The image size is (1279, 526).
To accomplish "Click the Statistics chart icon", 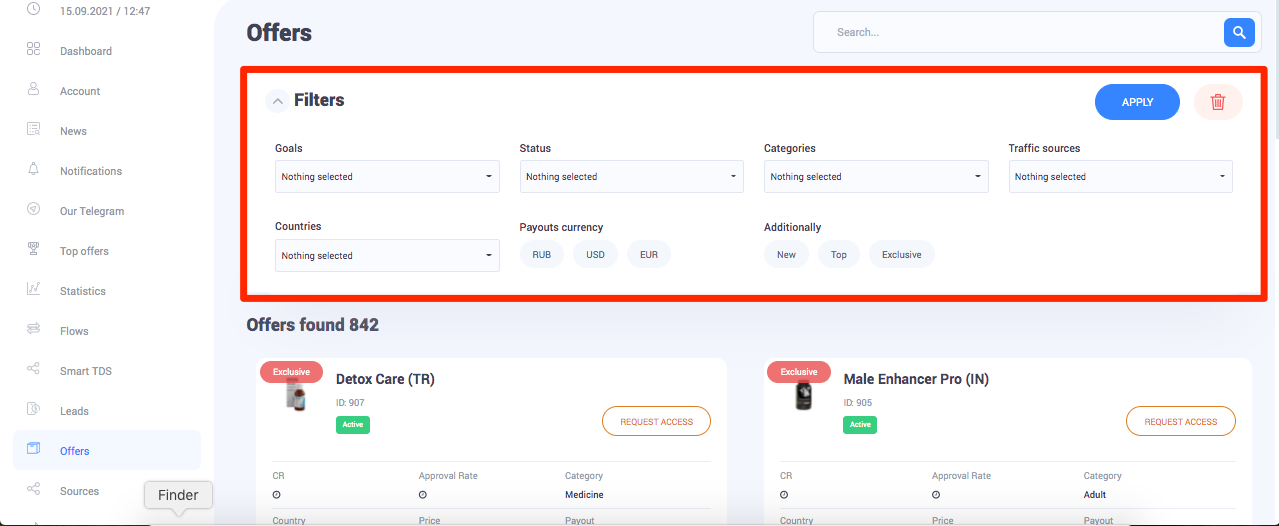I will [x=33, y=289].
